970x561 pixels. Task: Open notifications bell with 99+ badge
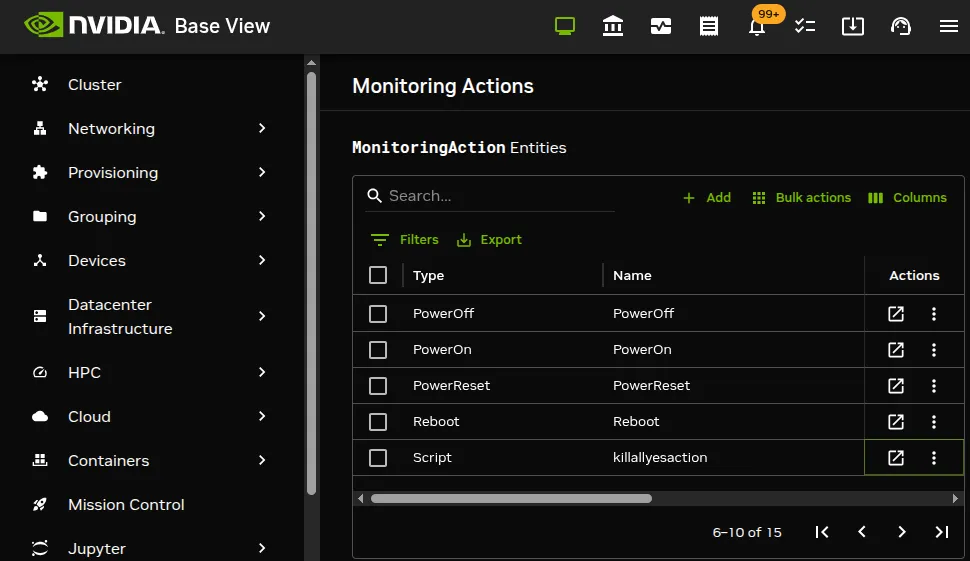[757, 27]
